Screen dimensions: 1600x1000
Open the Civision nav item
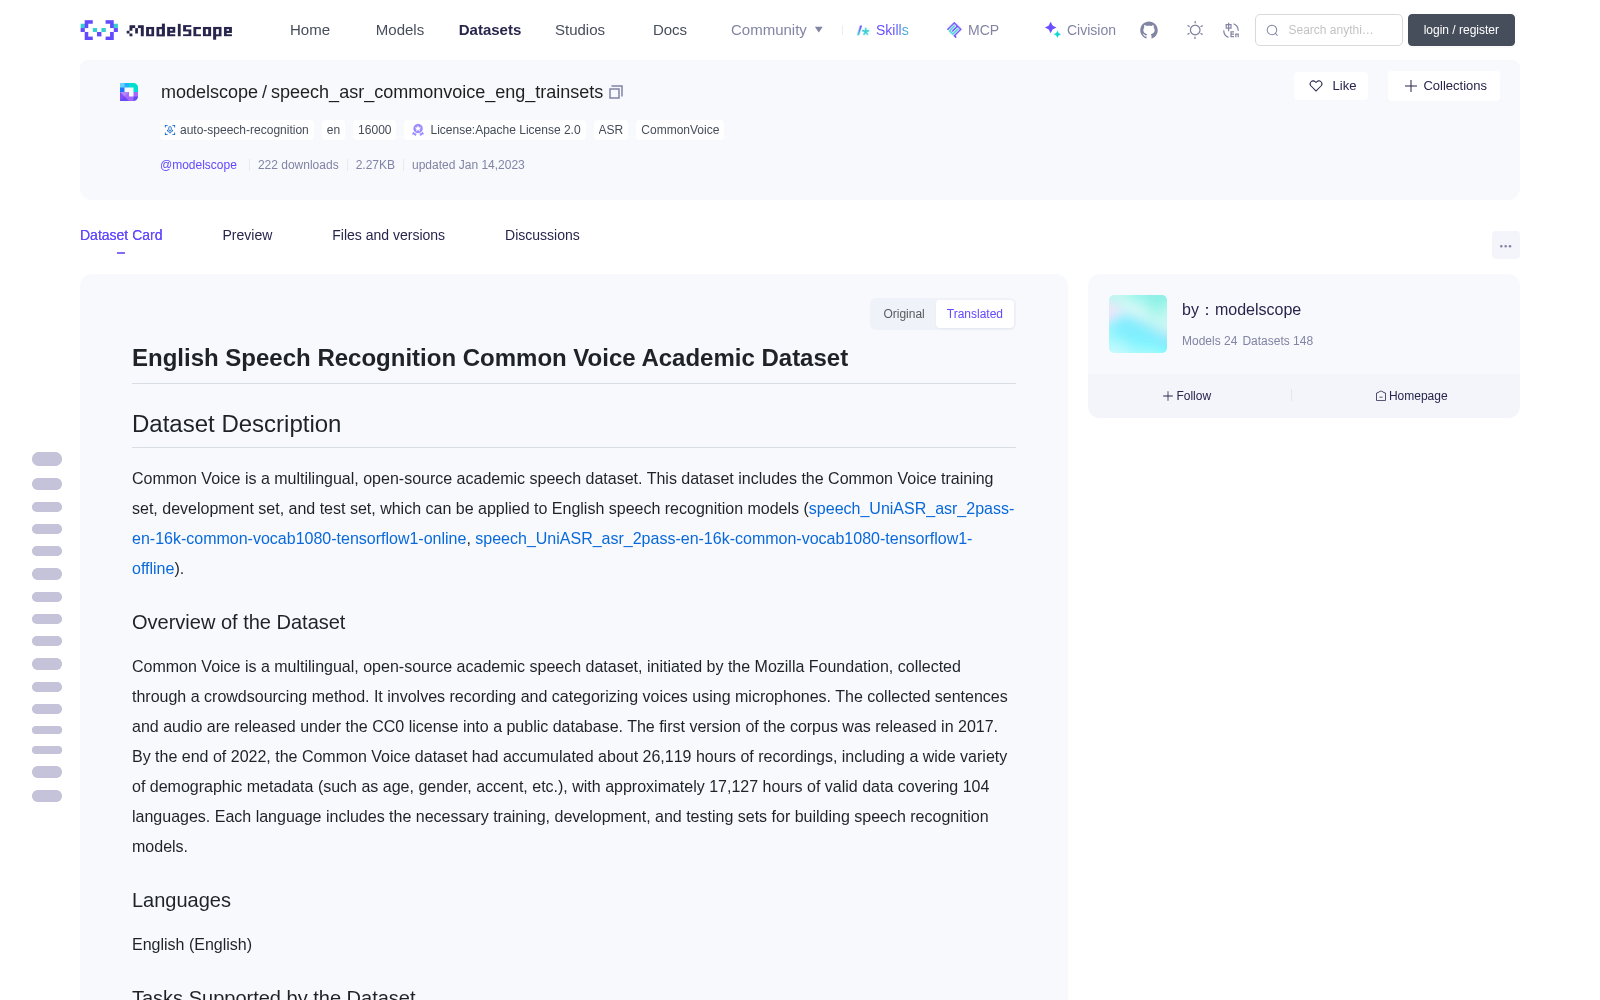coord(1080,30)
